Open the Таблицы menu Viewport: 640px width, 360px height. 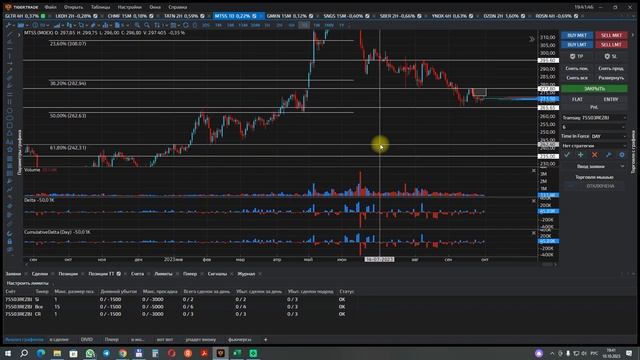pos(100,7)
